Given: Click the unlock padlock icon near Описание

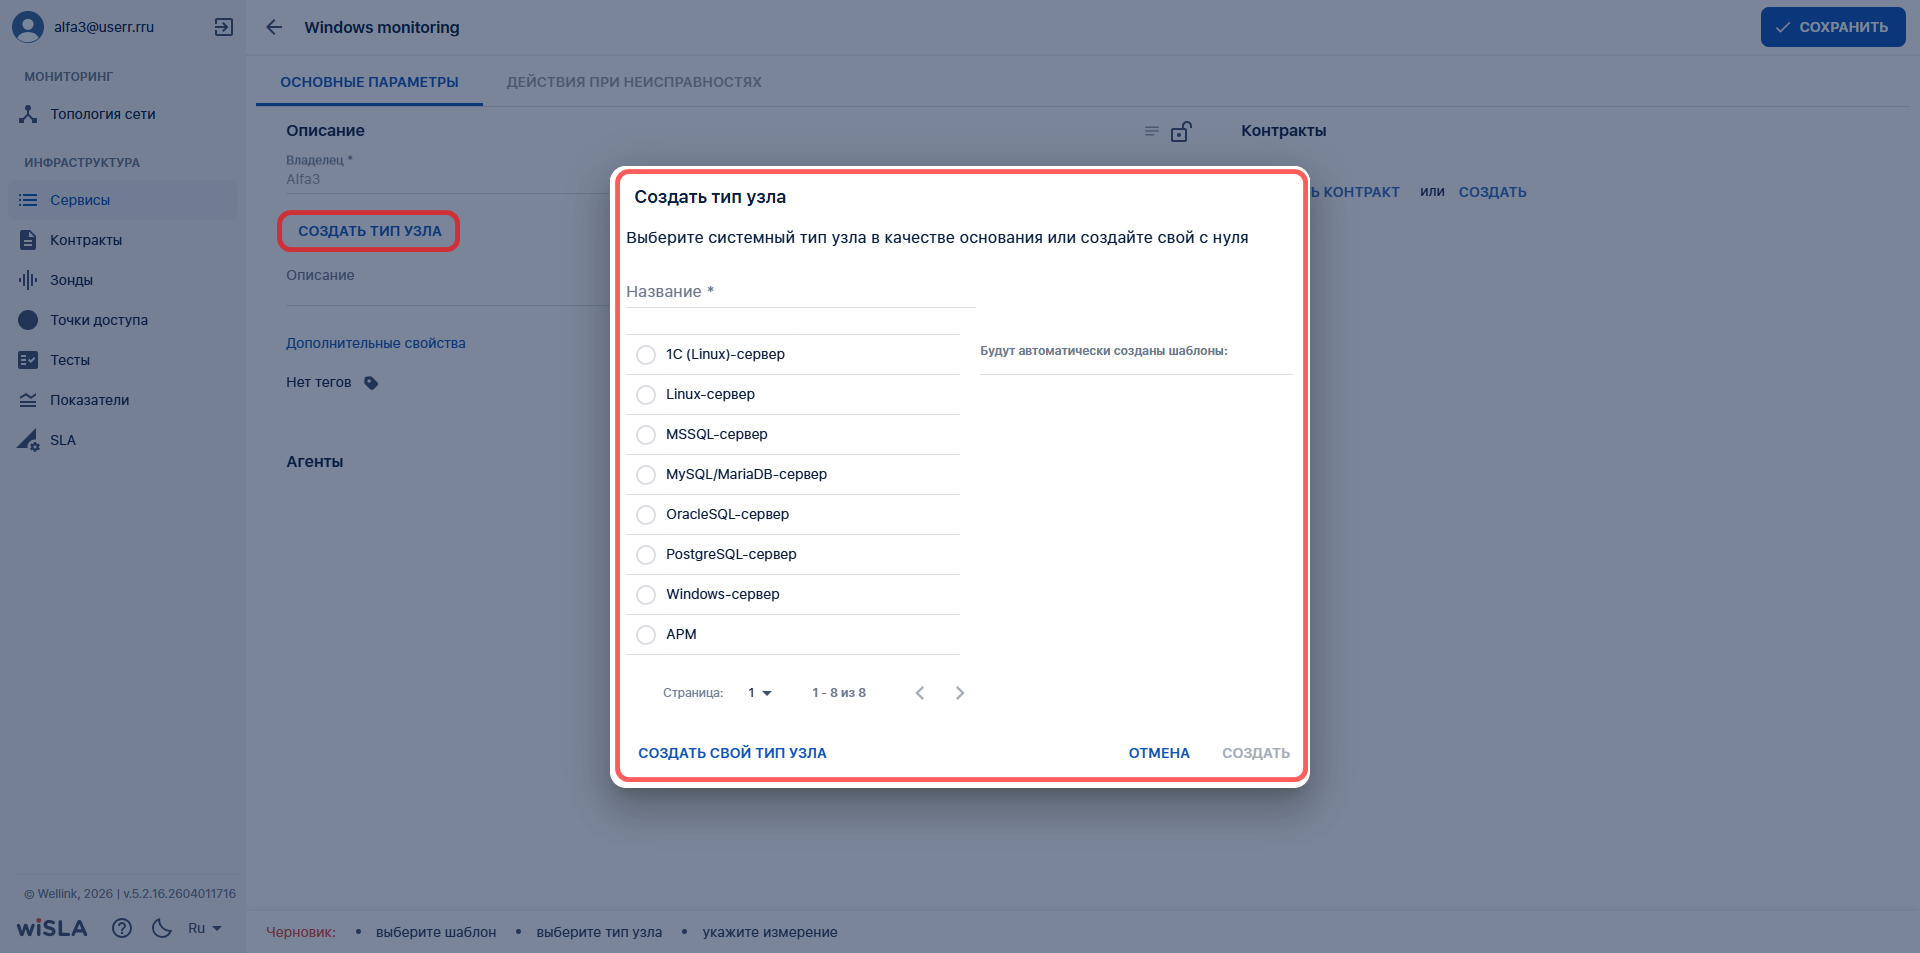Looking at the screenshot, I should [1181, 131].
